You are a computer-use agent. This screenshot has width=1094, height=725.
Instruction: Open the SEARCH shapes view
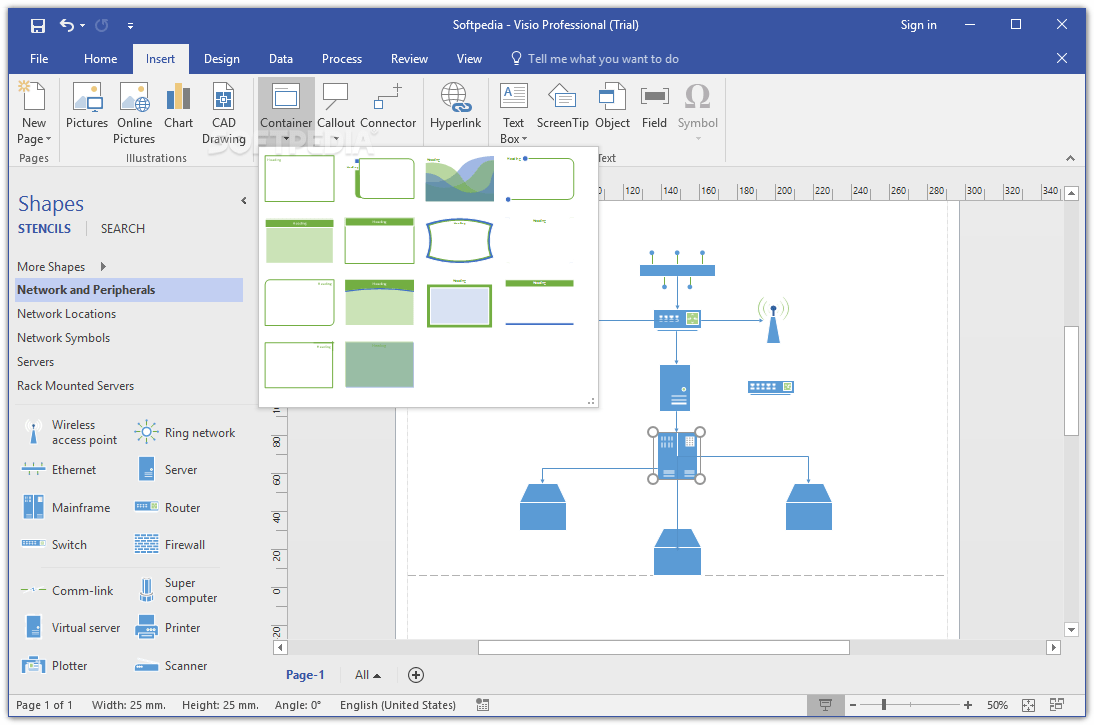point(122,228)
